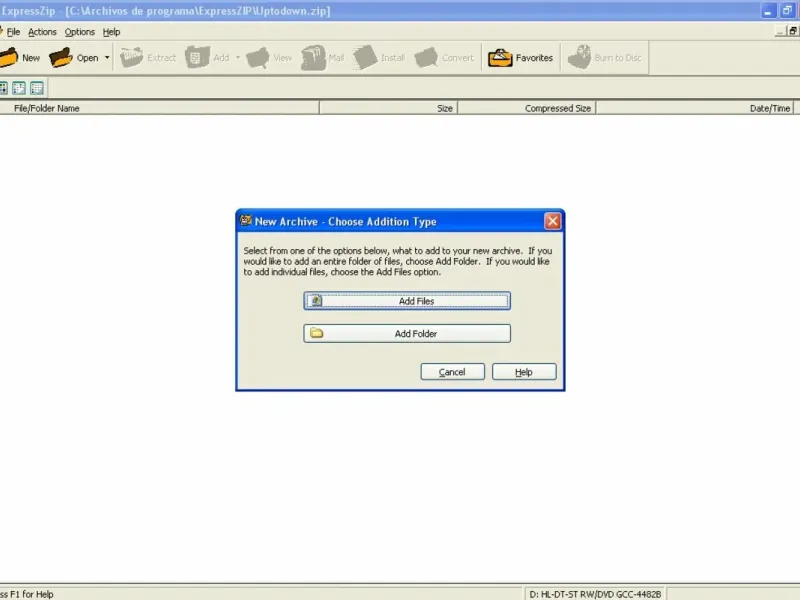The width and height of the screenshot is (800, 600).
Task: Open Favorites from the toolbar
Action: coord(520,58)
